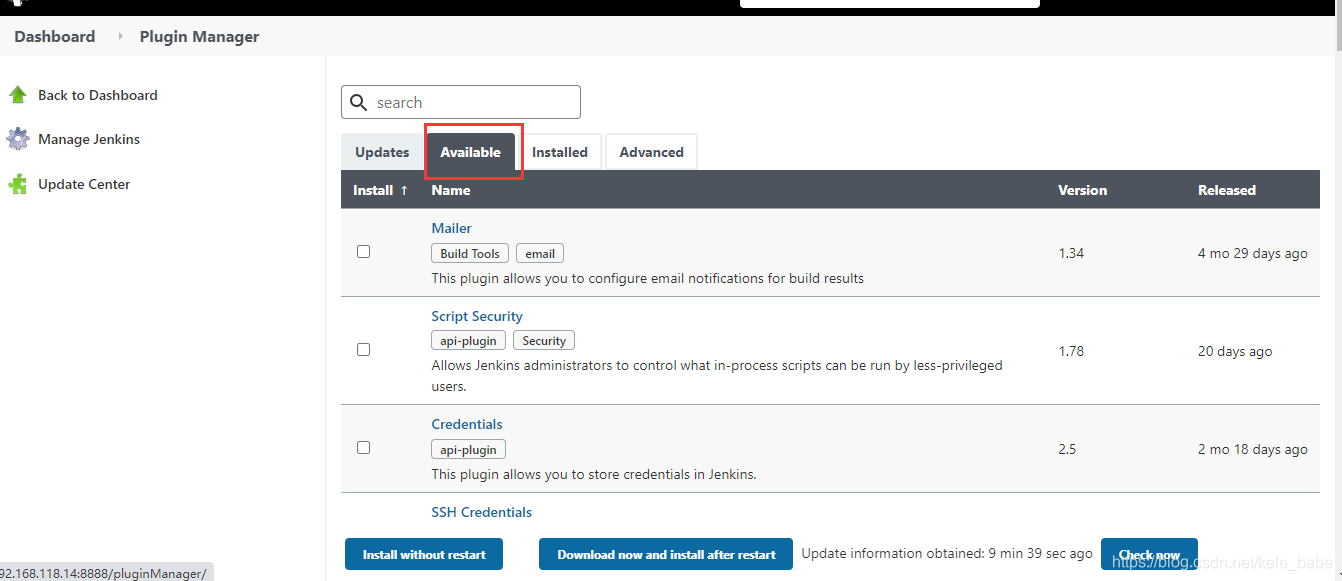Click the Mailer plugin description text

pyautogui.click(x=648, y=278)
